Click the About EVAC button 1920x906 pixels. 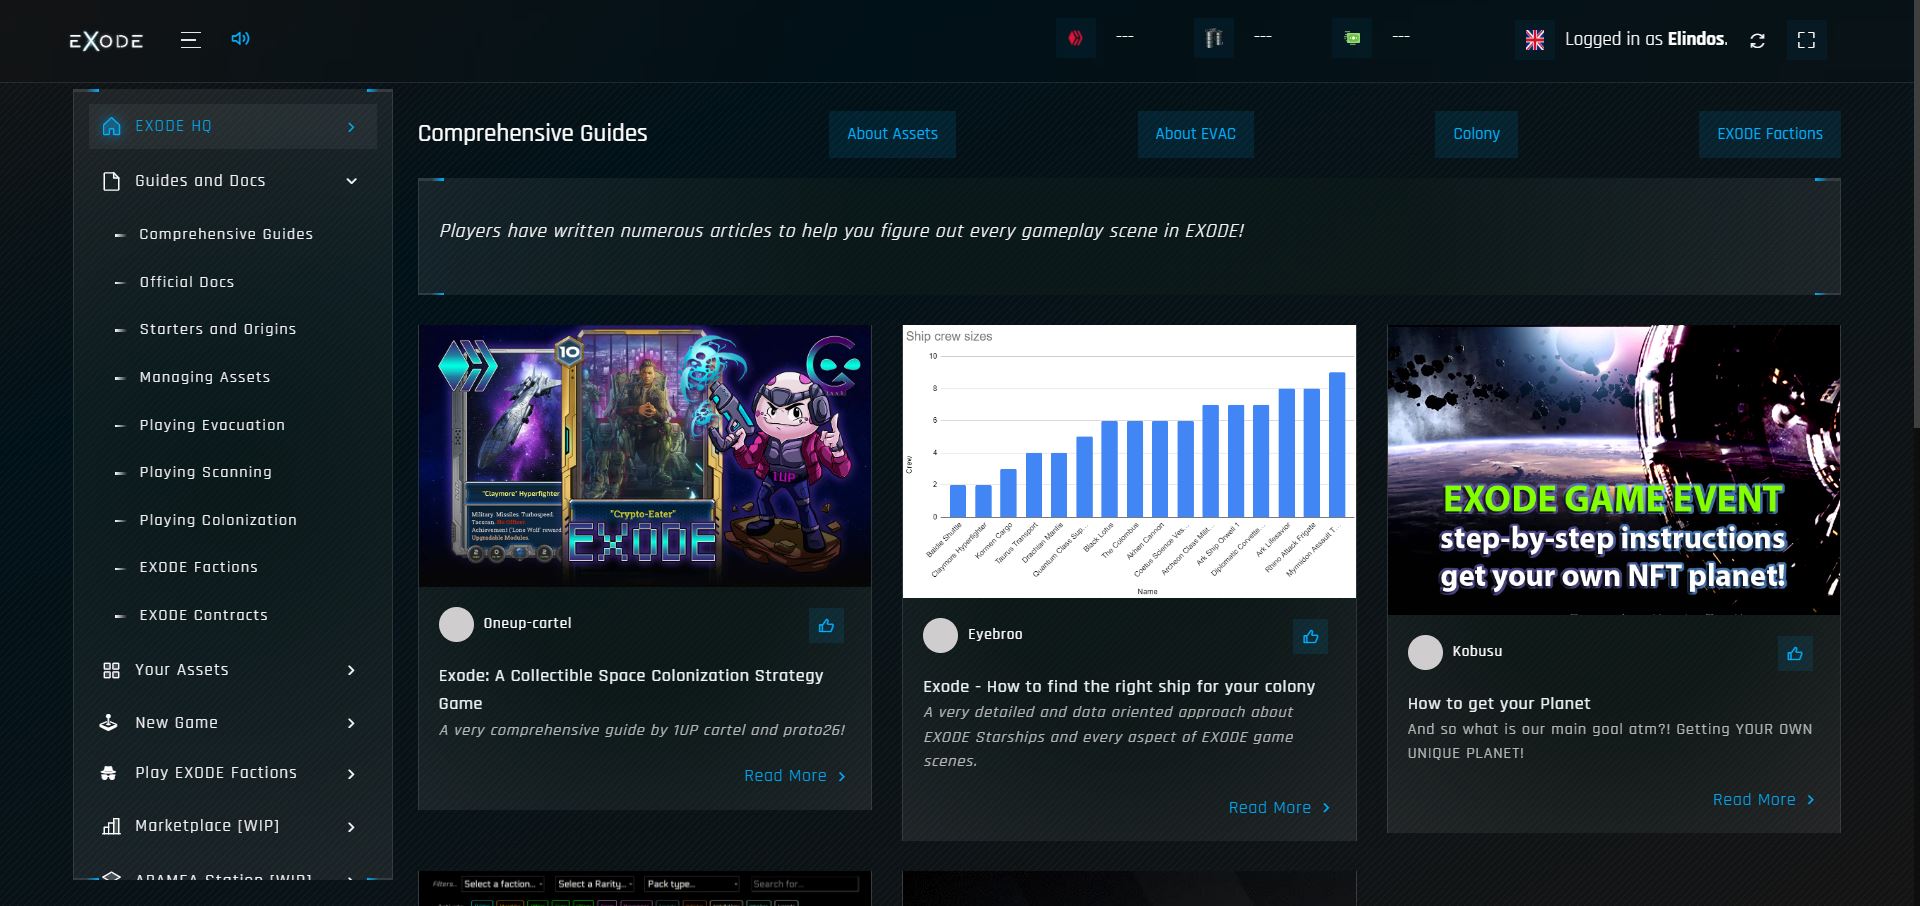[x=1195, y=134]
